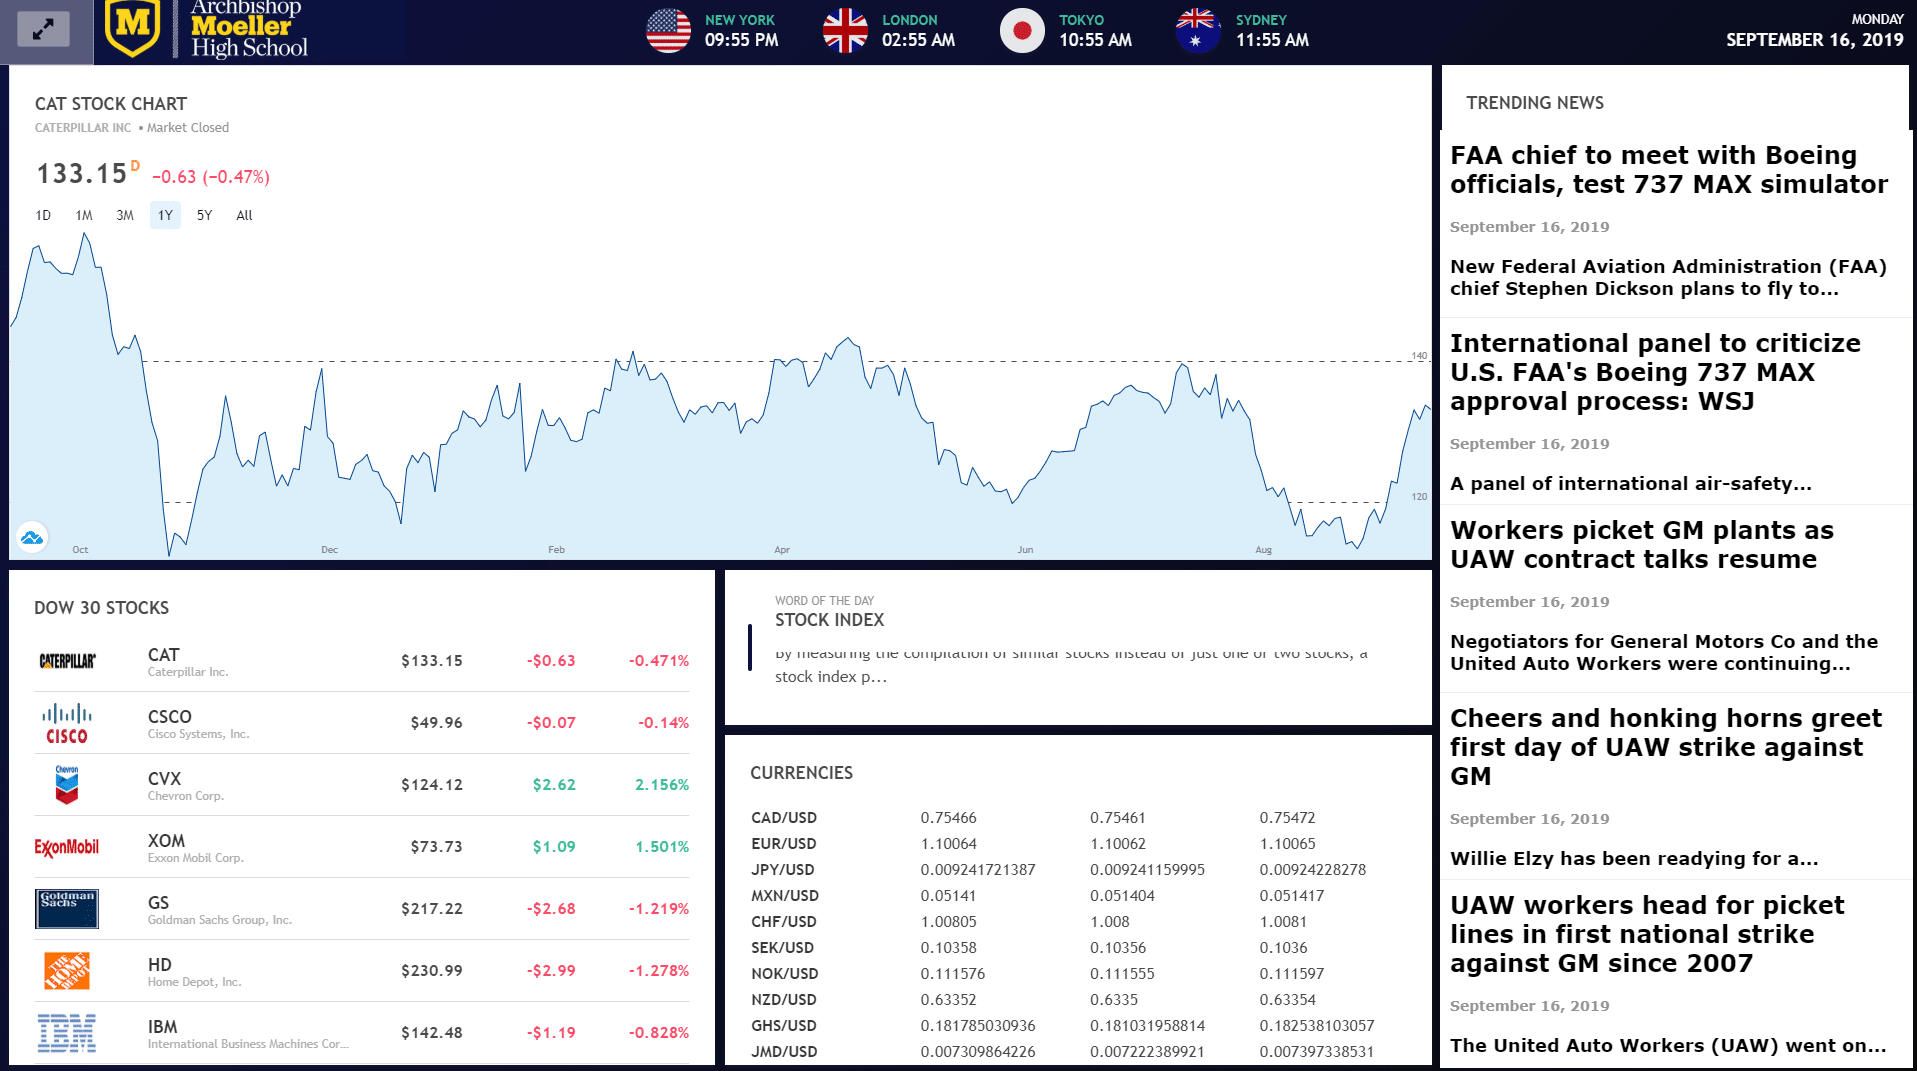Click the Australia flag icon

pyautogui.click(x=1198, y=30)
